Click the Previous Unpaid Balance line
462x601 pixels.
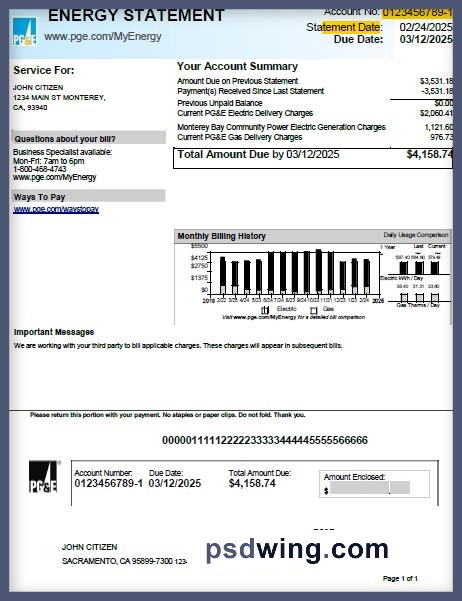(x=220, y=103)
